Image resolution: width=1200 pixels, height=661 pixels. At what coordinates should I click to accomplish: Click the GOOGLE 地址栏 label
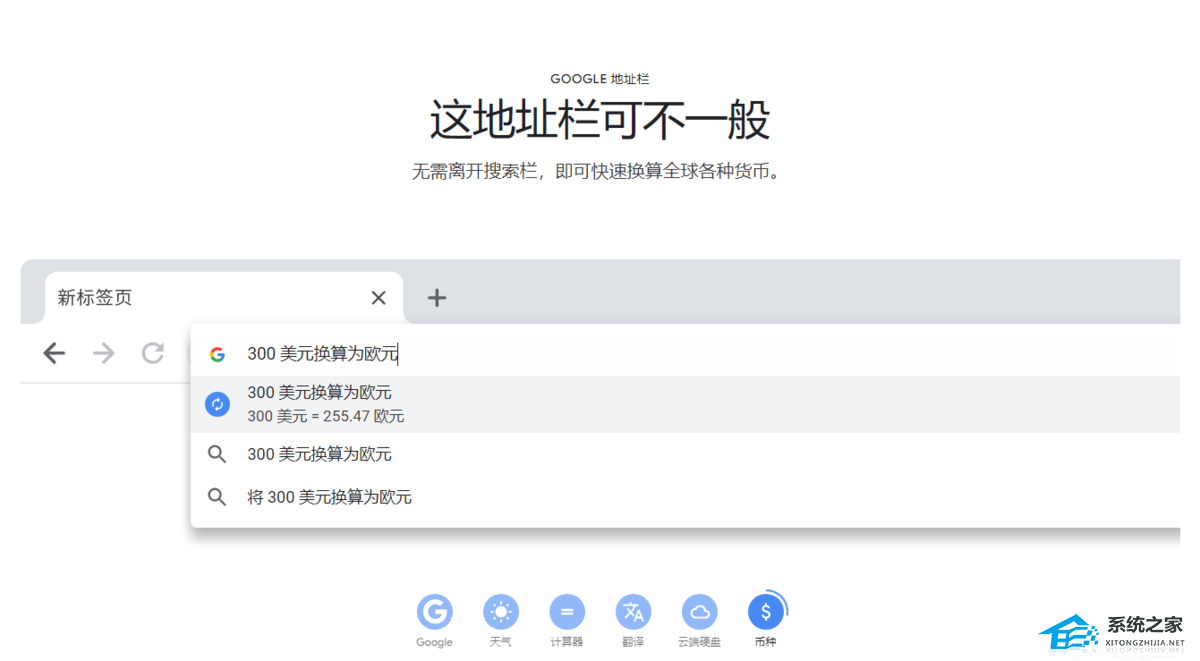[600, 79]
